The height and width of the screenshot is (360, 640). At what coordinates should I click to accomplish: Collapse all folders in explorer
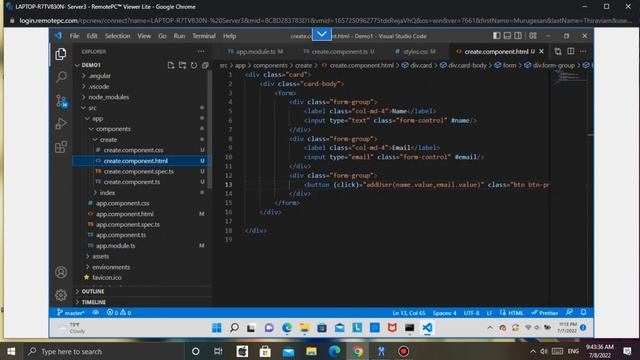[x=205, y=65]
